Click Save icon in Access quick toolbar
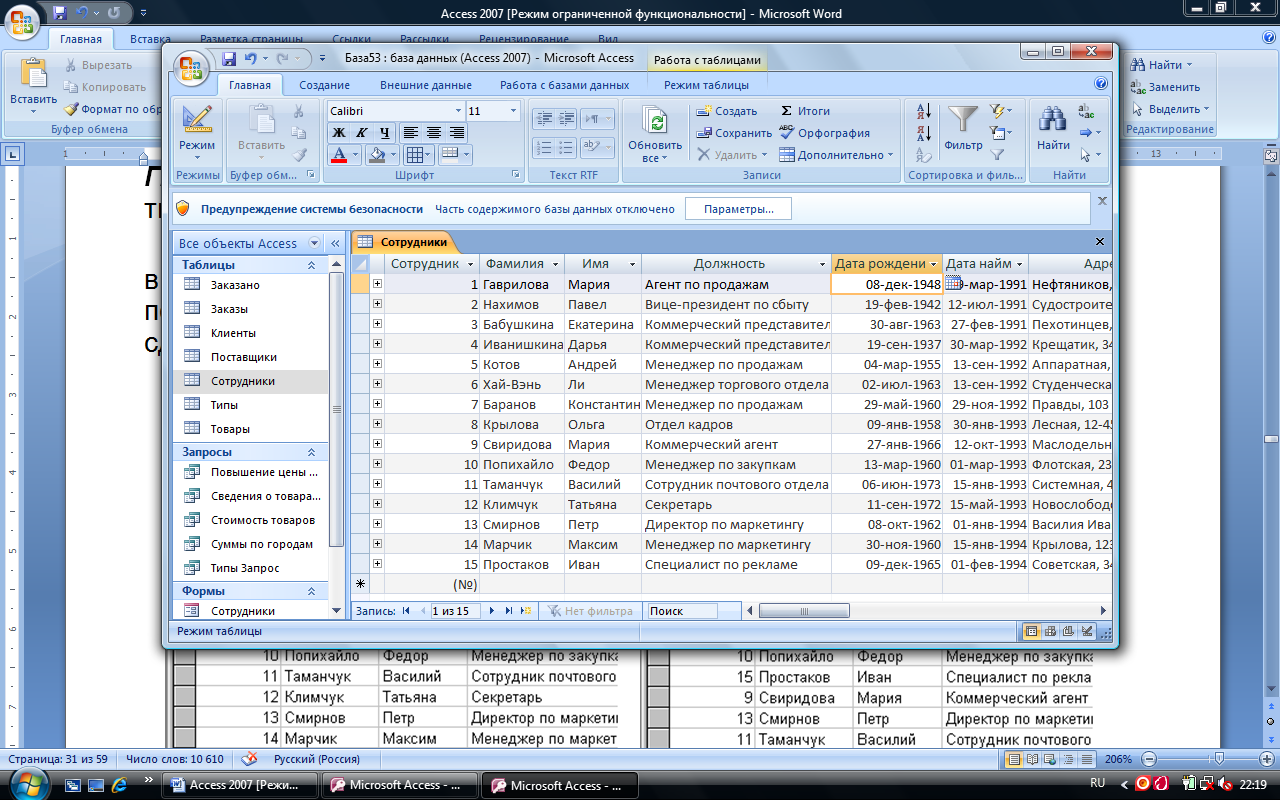The width and height of the screenshot is (1280, 800). click(x=229, y=59)
